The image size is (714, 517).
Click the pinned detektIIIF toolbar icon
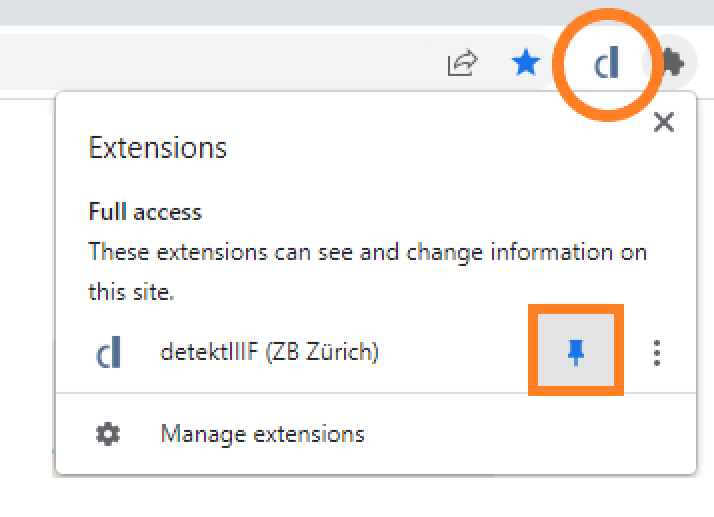(607, 63)
